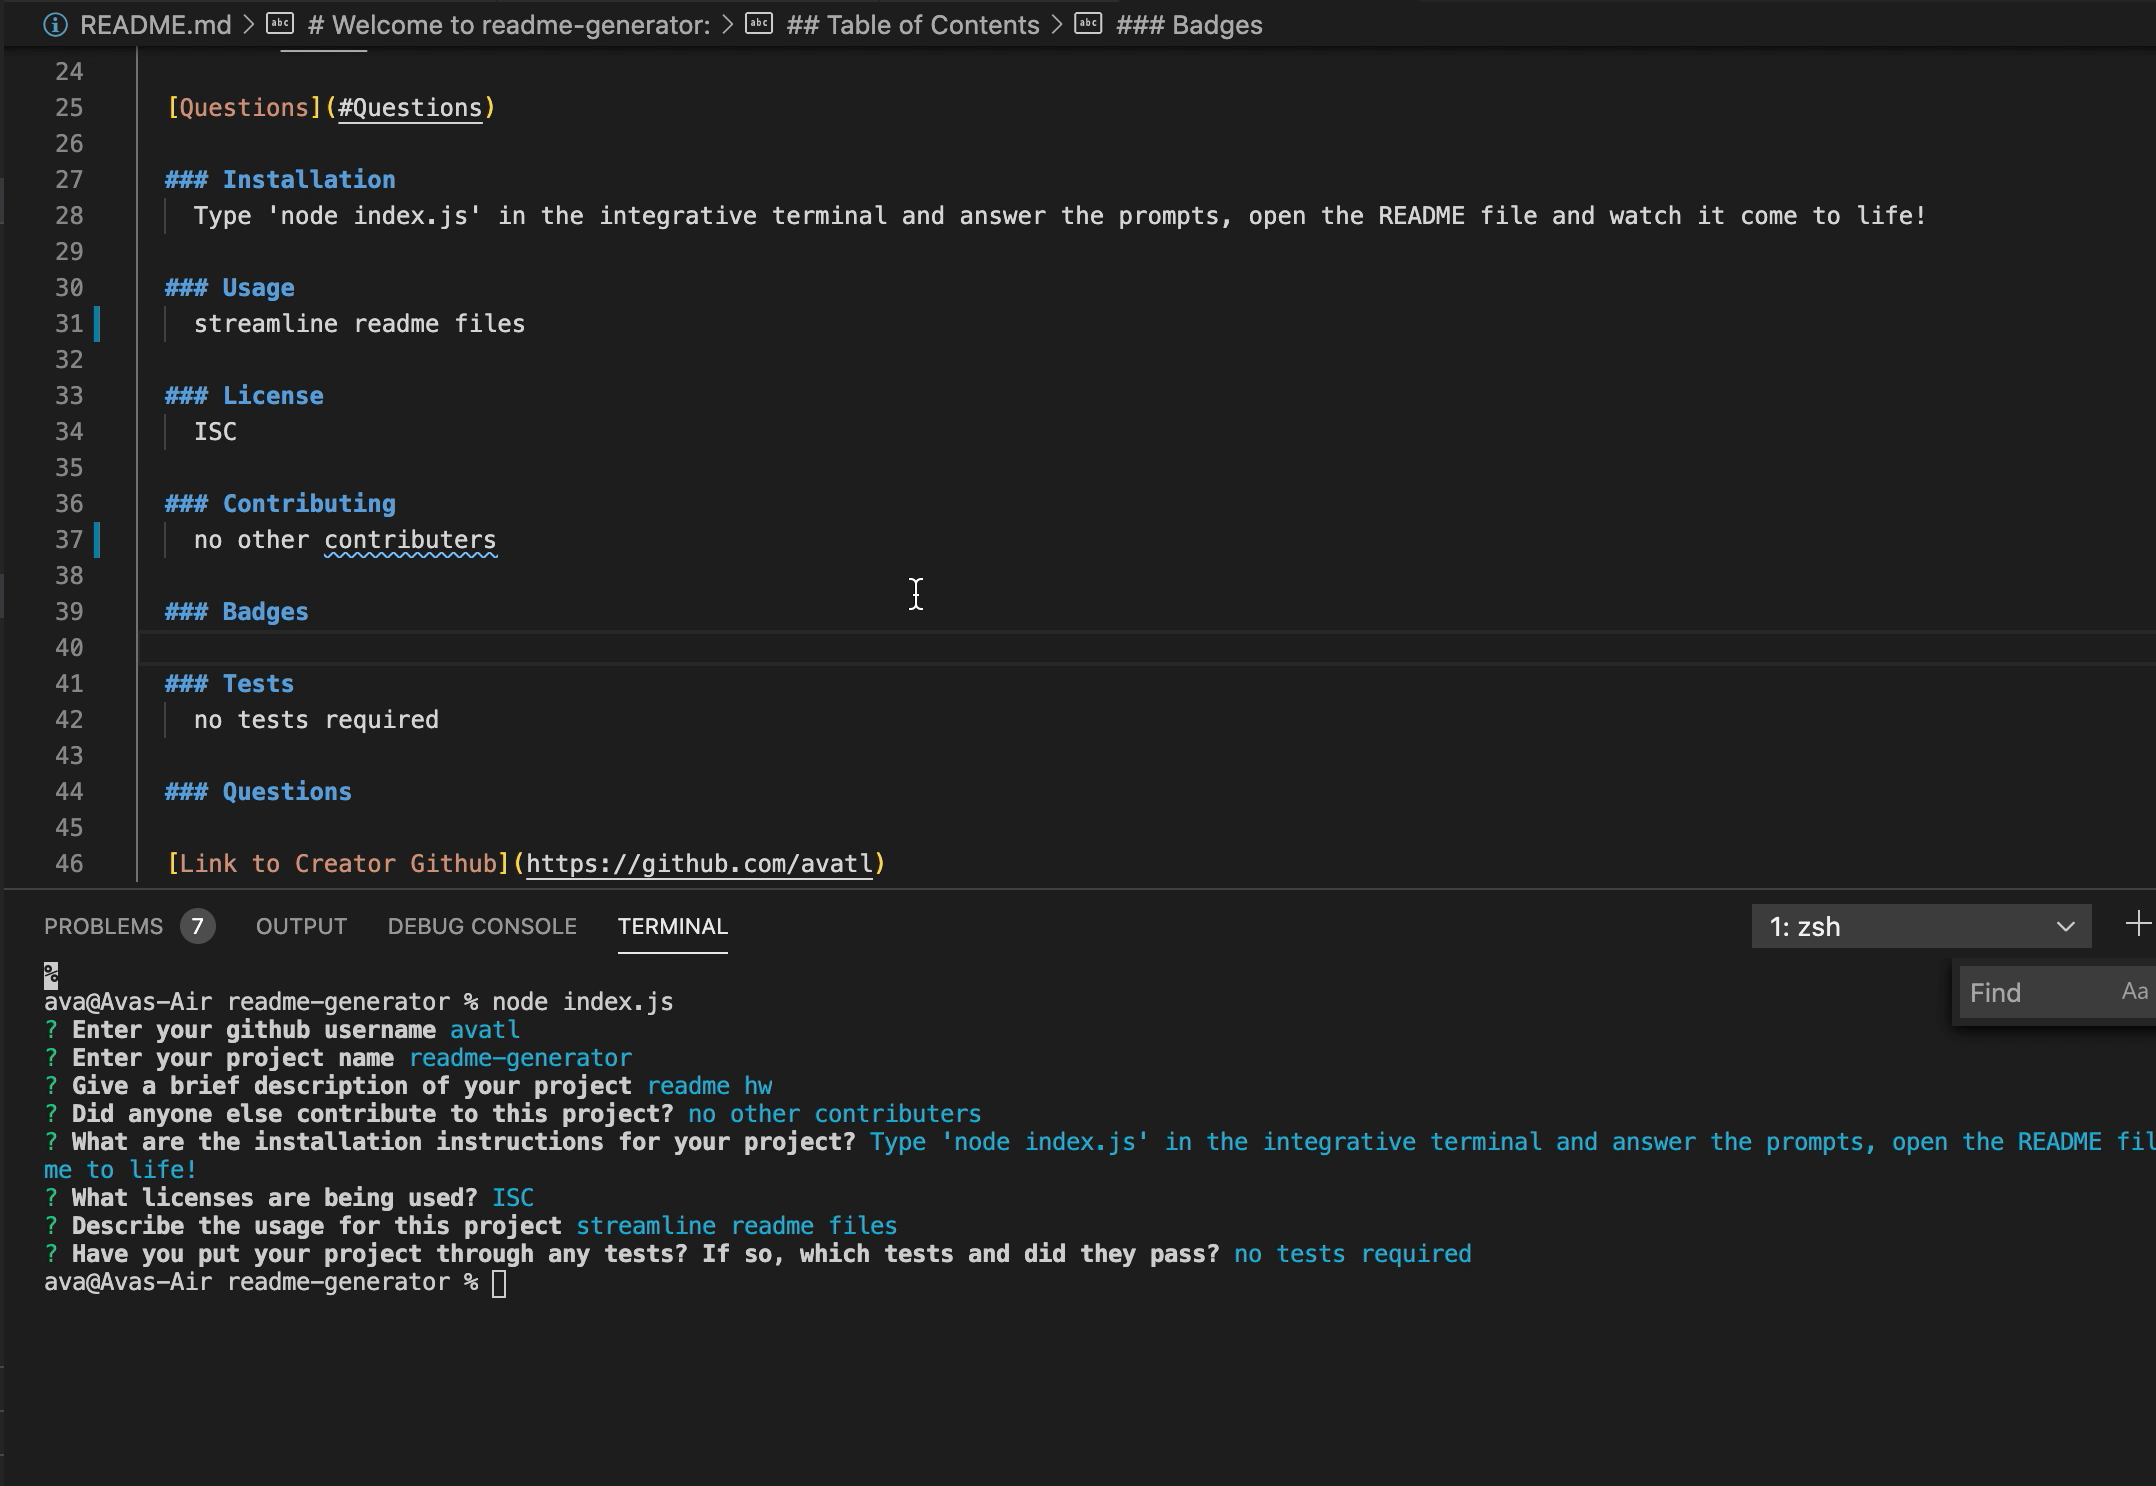Toggle Match Case (Aa) in terminal find

pyautogui.click(x=2134, y=992)
